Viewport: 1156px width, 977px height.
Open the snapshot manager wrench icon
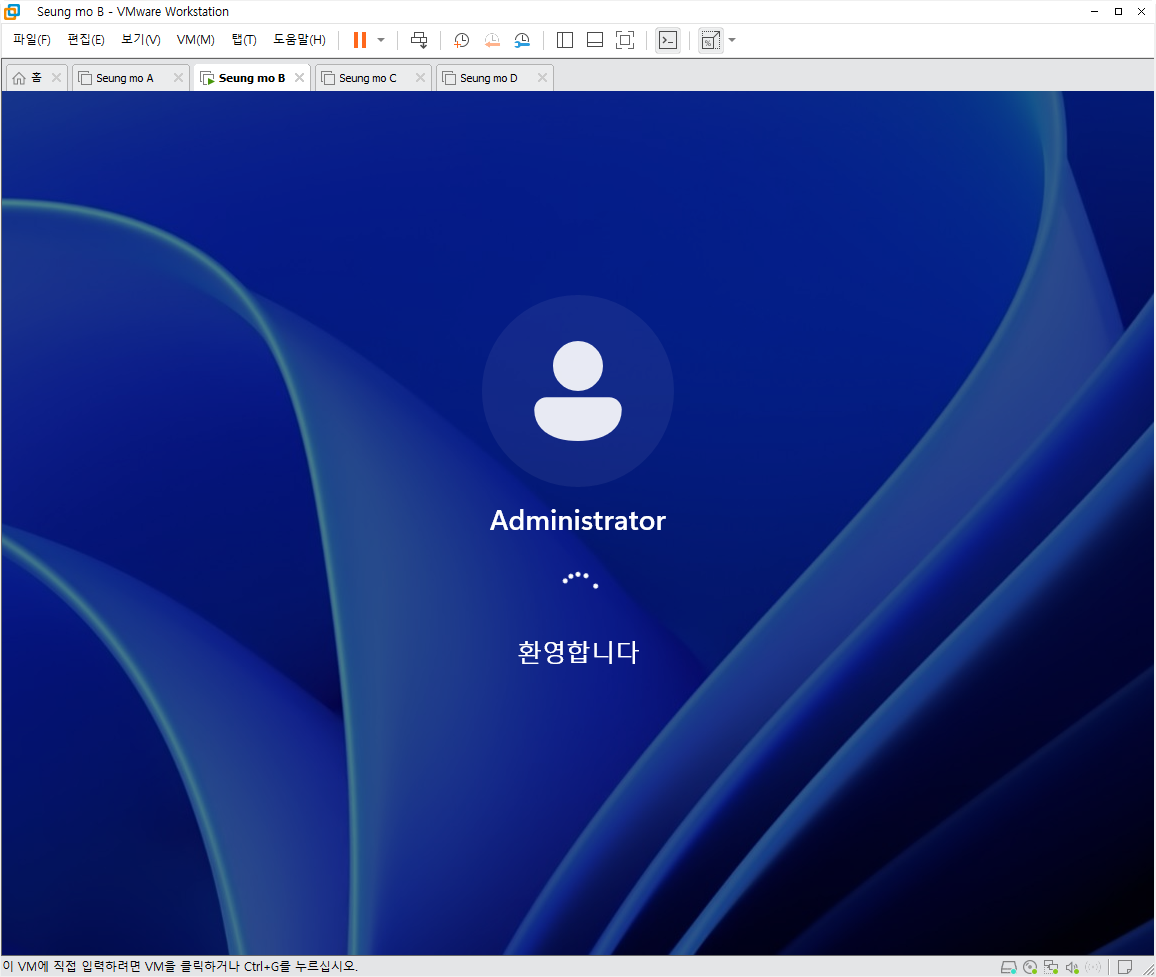(522, 40)
